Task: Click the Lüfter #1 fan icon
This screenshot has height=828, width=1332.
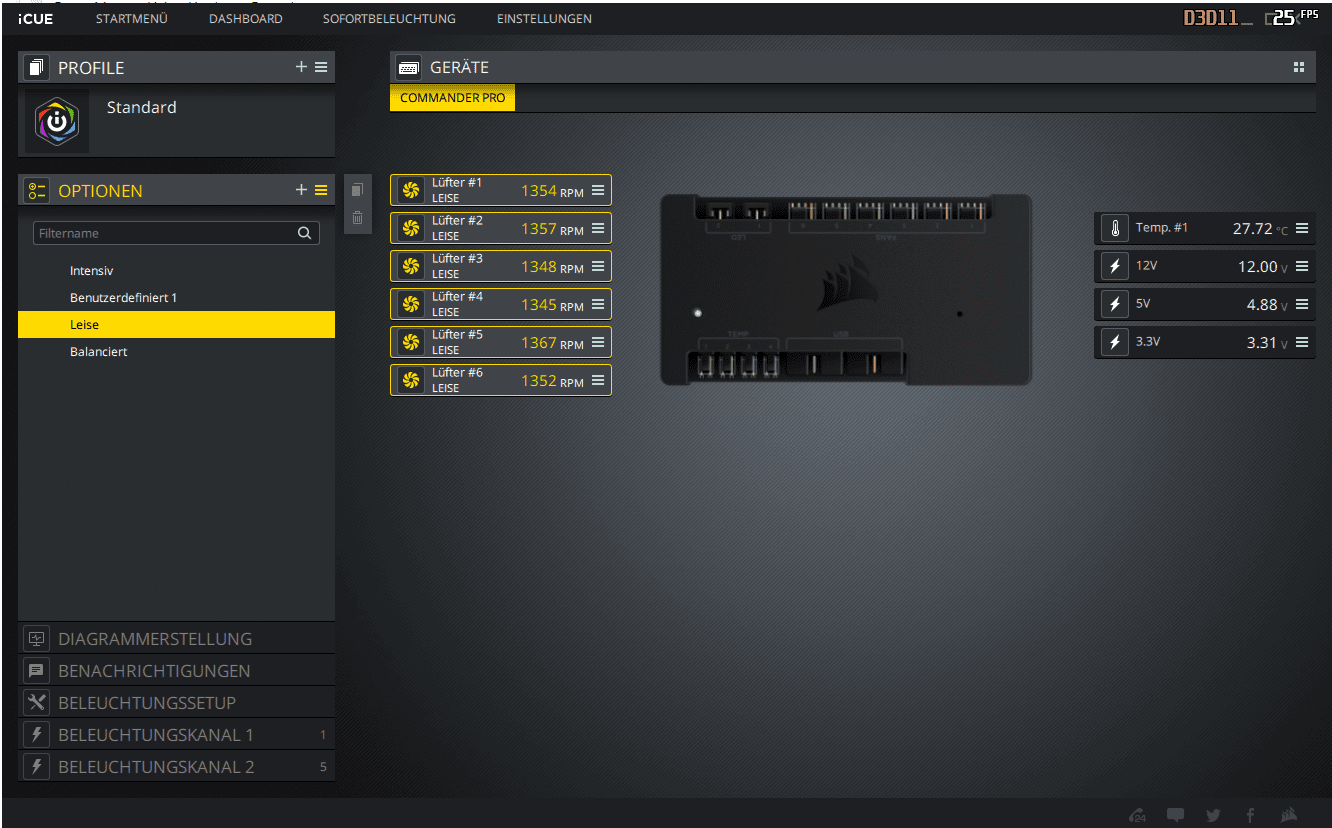Action: [410, 190]
